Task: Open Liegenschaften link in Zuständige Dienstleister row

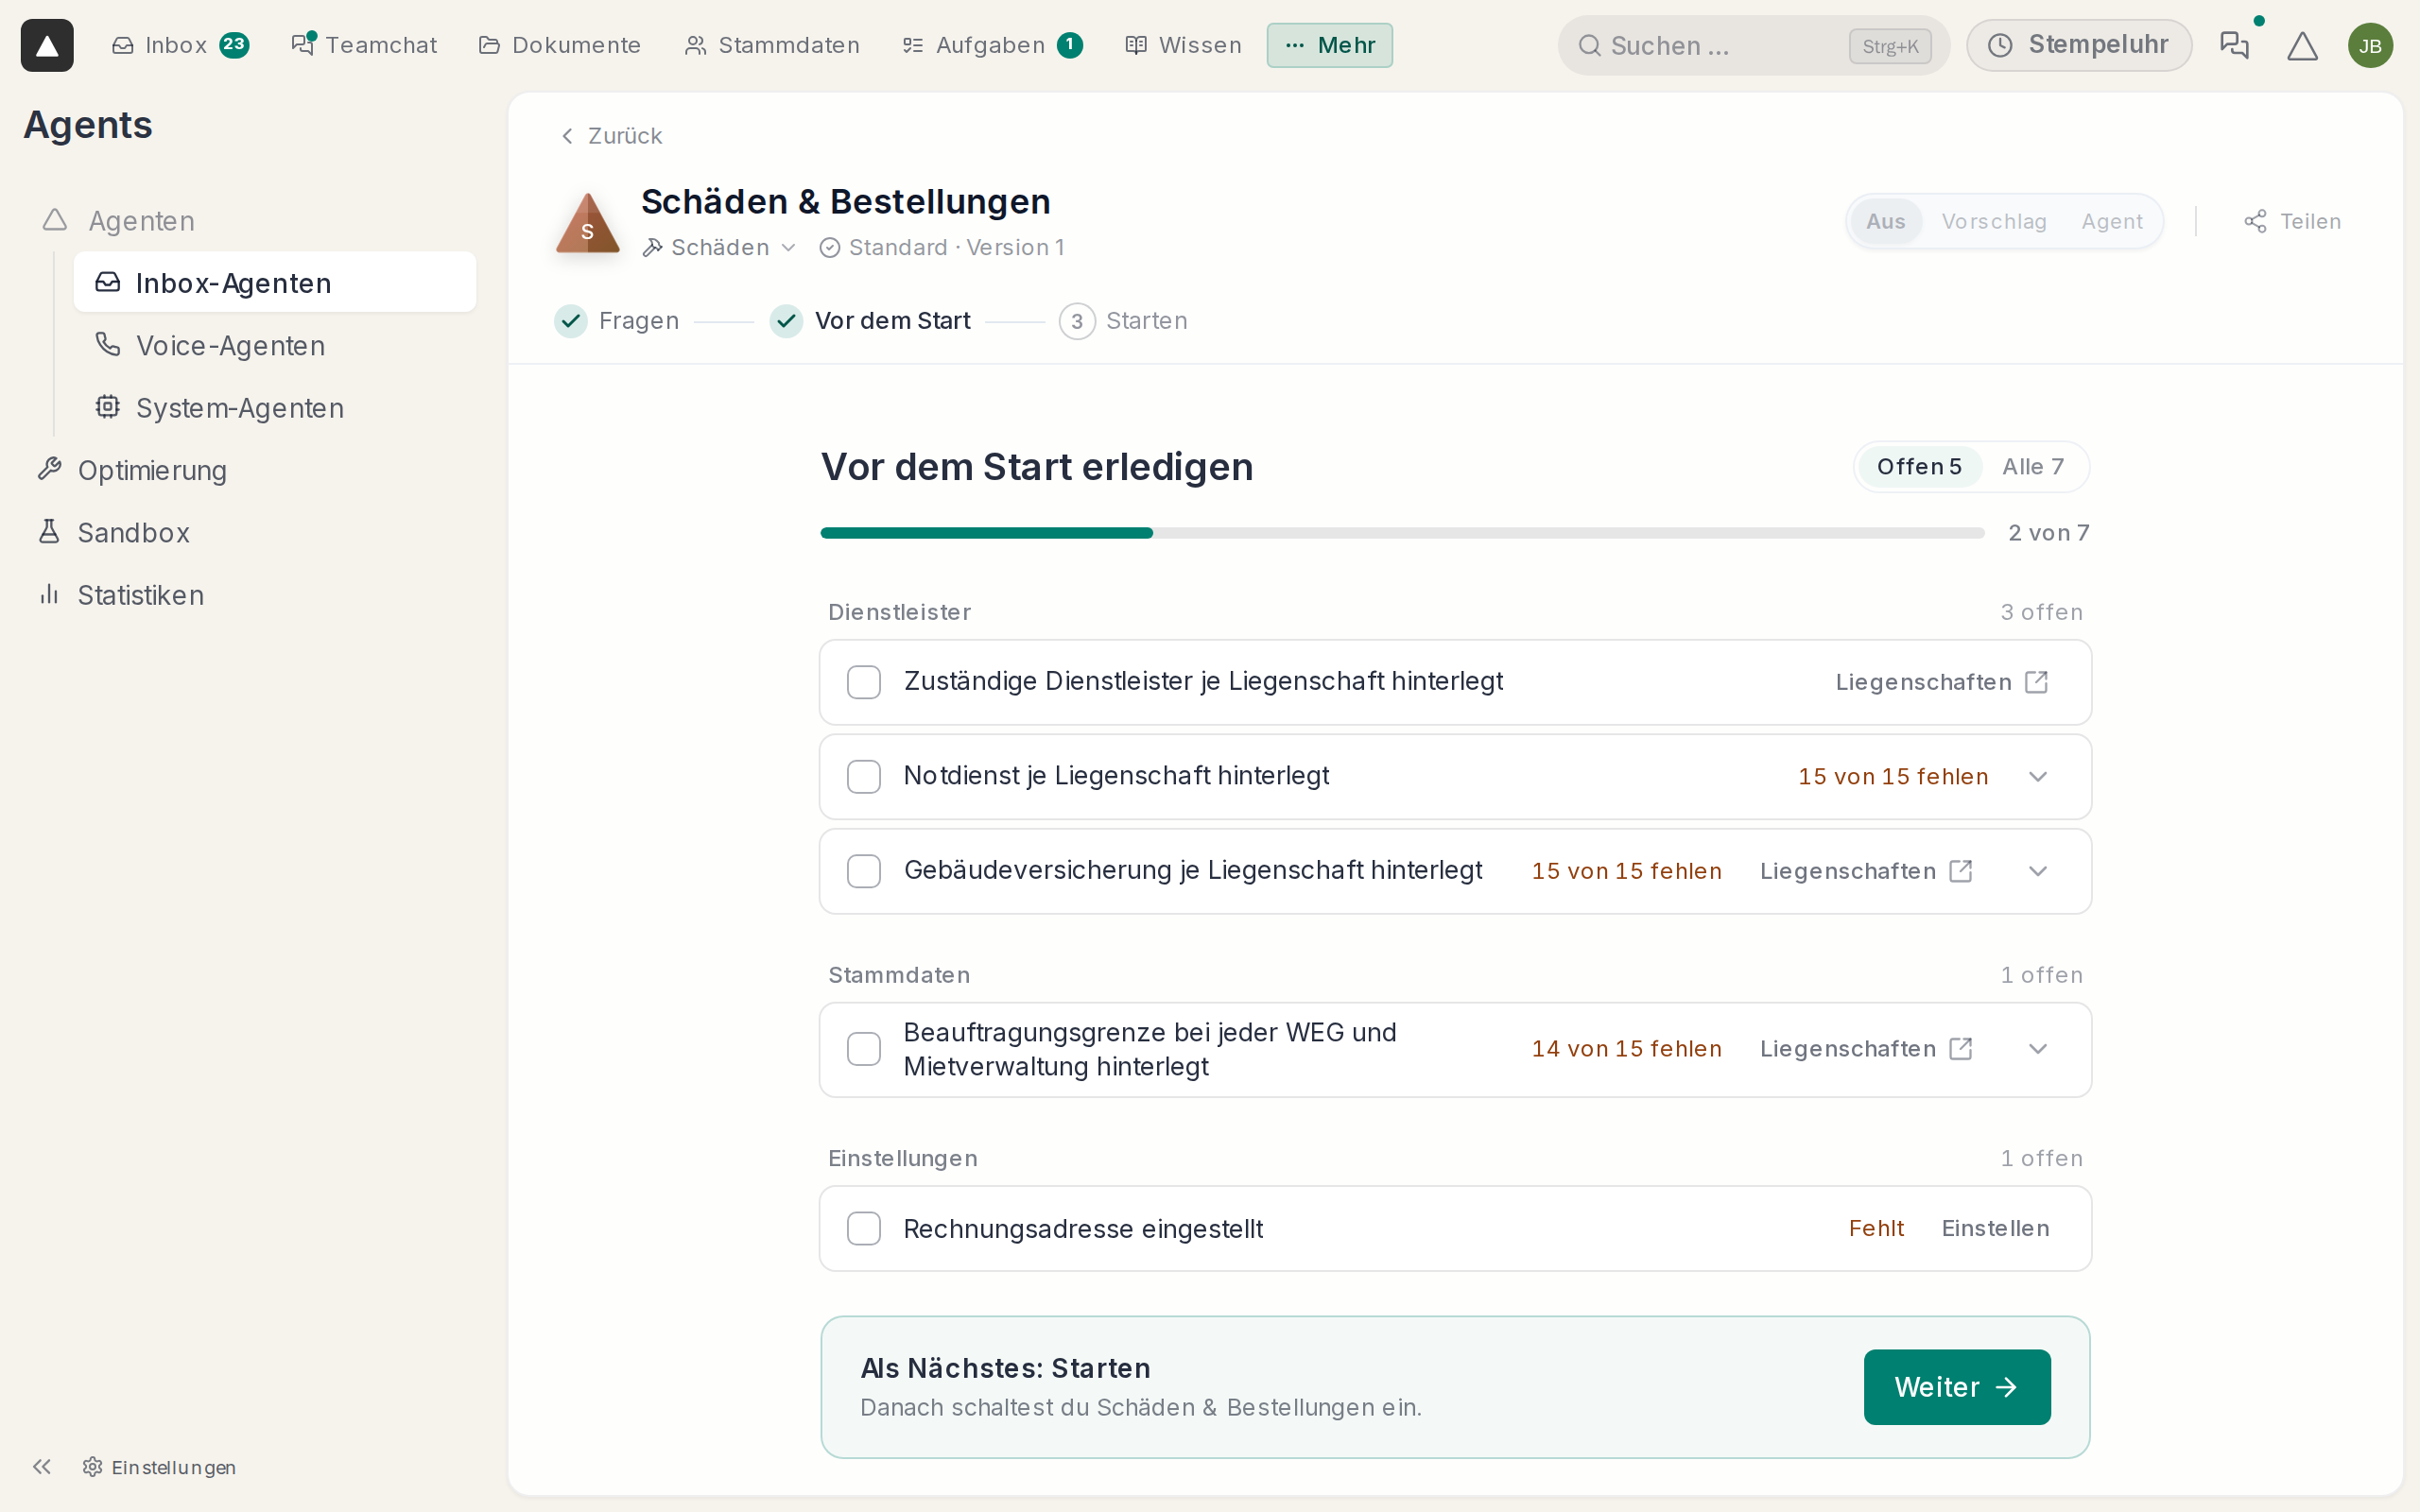Action: click(x=1942, y=682)
